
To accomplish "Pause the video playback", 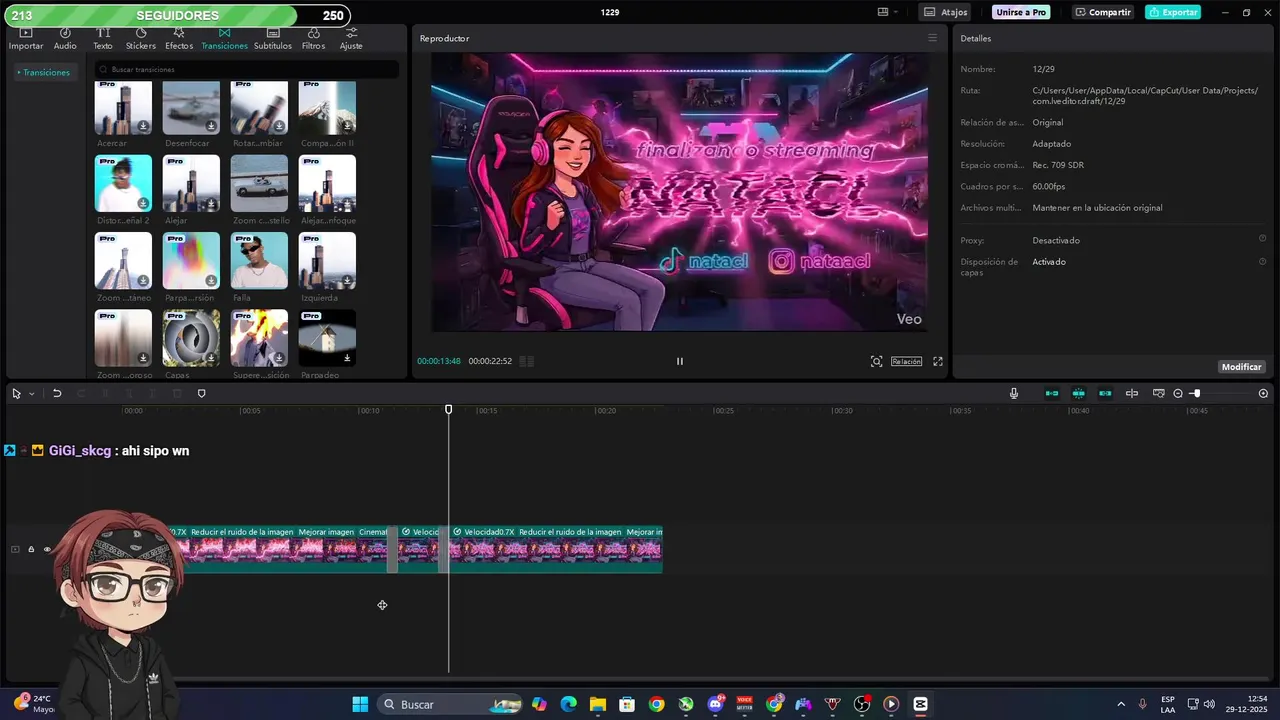I will click(680, 361).
